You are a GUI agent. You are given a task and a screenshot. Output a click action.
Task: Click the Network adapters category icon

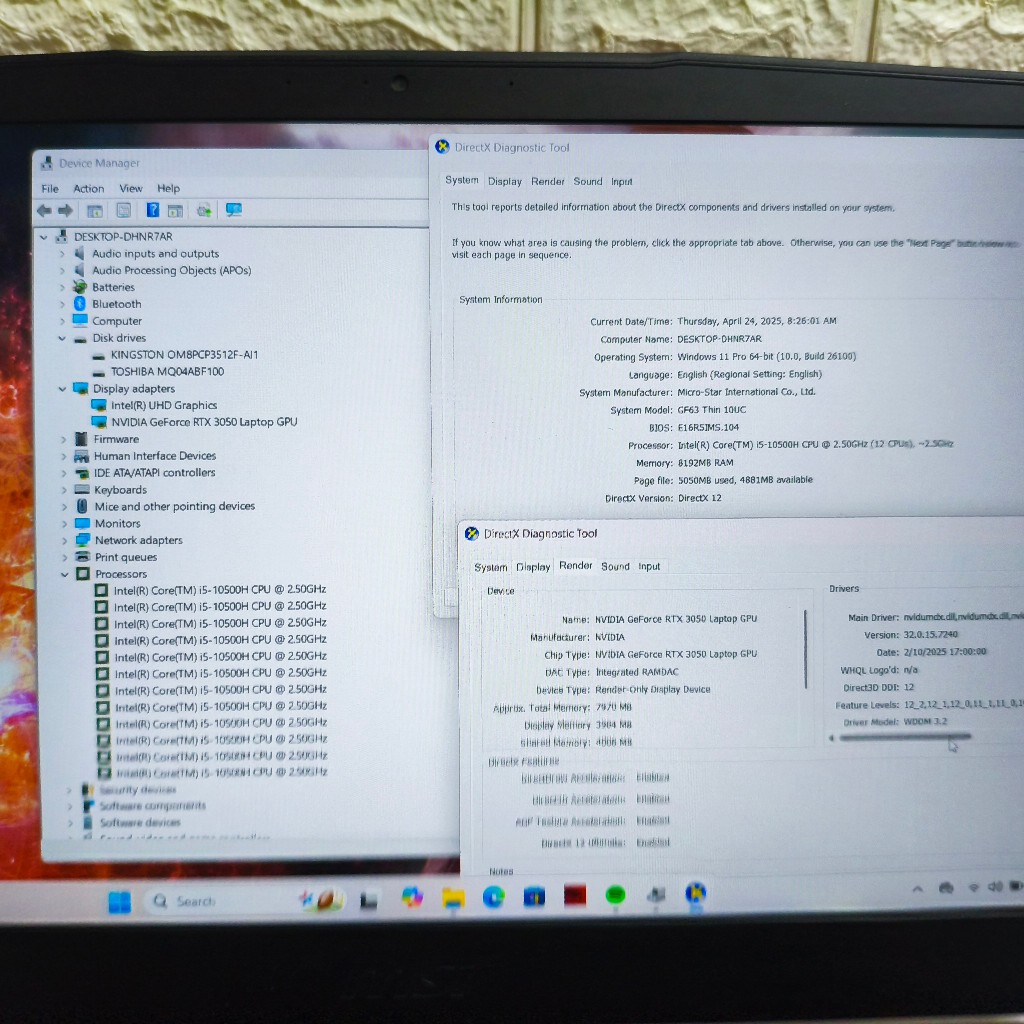click(x=83, y=540)
